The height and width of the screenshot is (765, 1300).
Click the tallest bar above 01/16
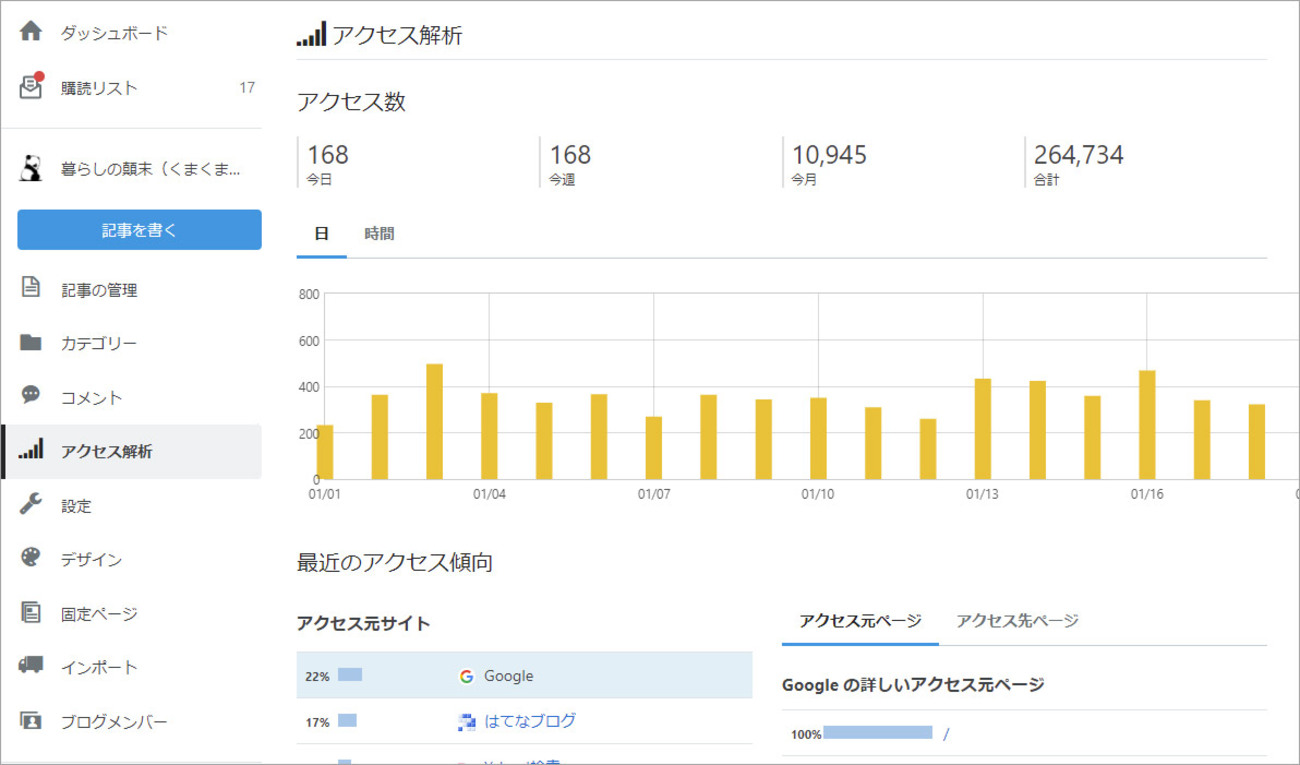[x=1147, y=424]
